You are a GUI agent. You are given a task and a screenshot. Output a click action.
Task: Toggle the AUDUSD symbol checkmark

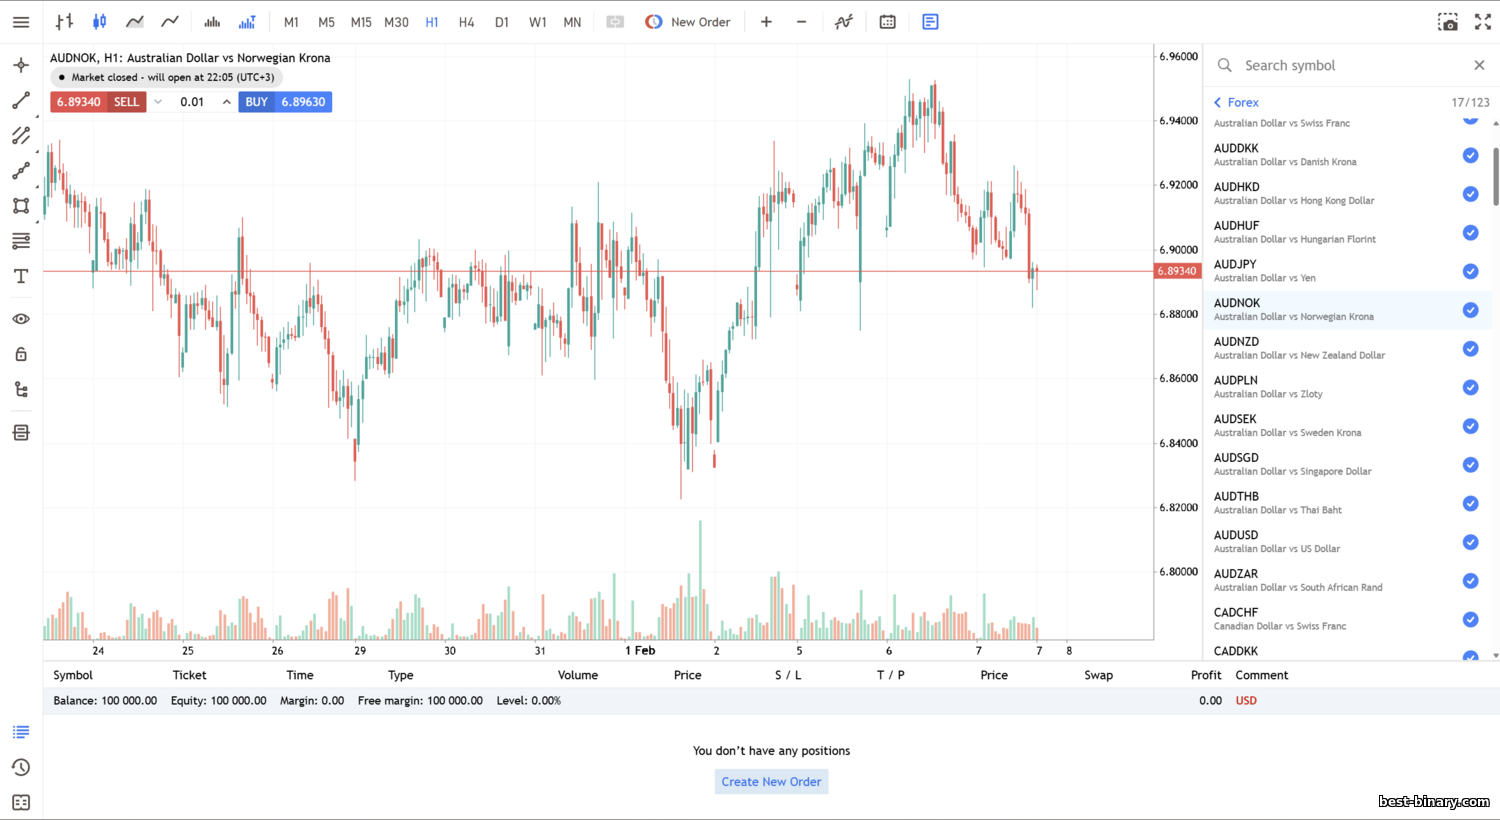1470,542
